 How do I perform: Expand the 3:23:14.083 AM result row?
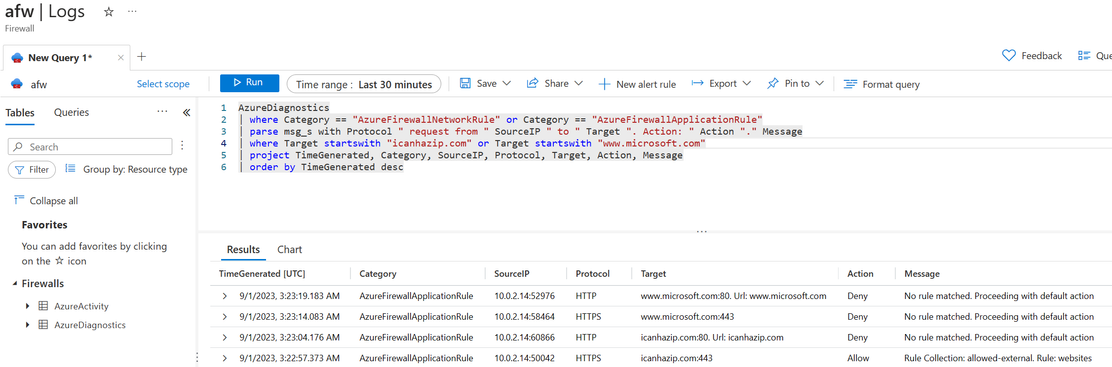(x=224, y=317)
